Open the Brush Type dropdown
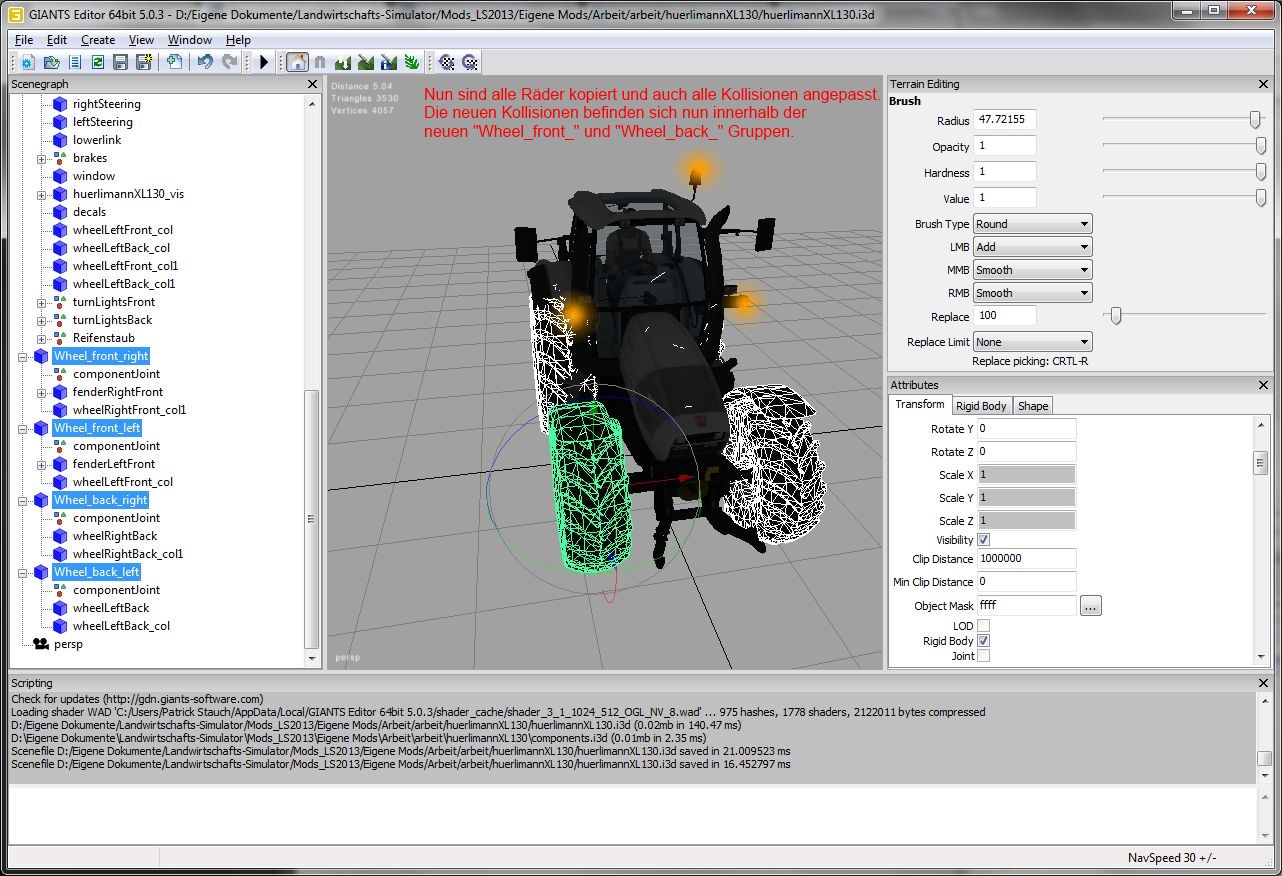 tap(1032, 224)
